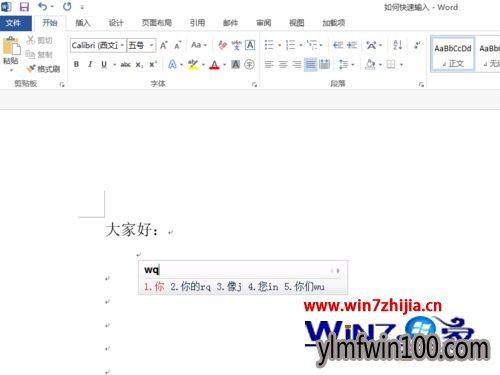Go to the next IME candidate page
Viewport: 500px width, 375px height.
click(338, 271)
